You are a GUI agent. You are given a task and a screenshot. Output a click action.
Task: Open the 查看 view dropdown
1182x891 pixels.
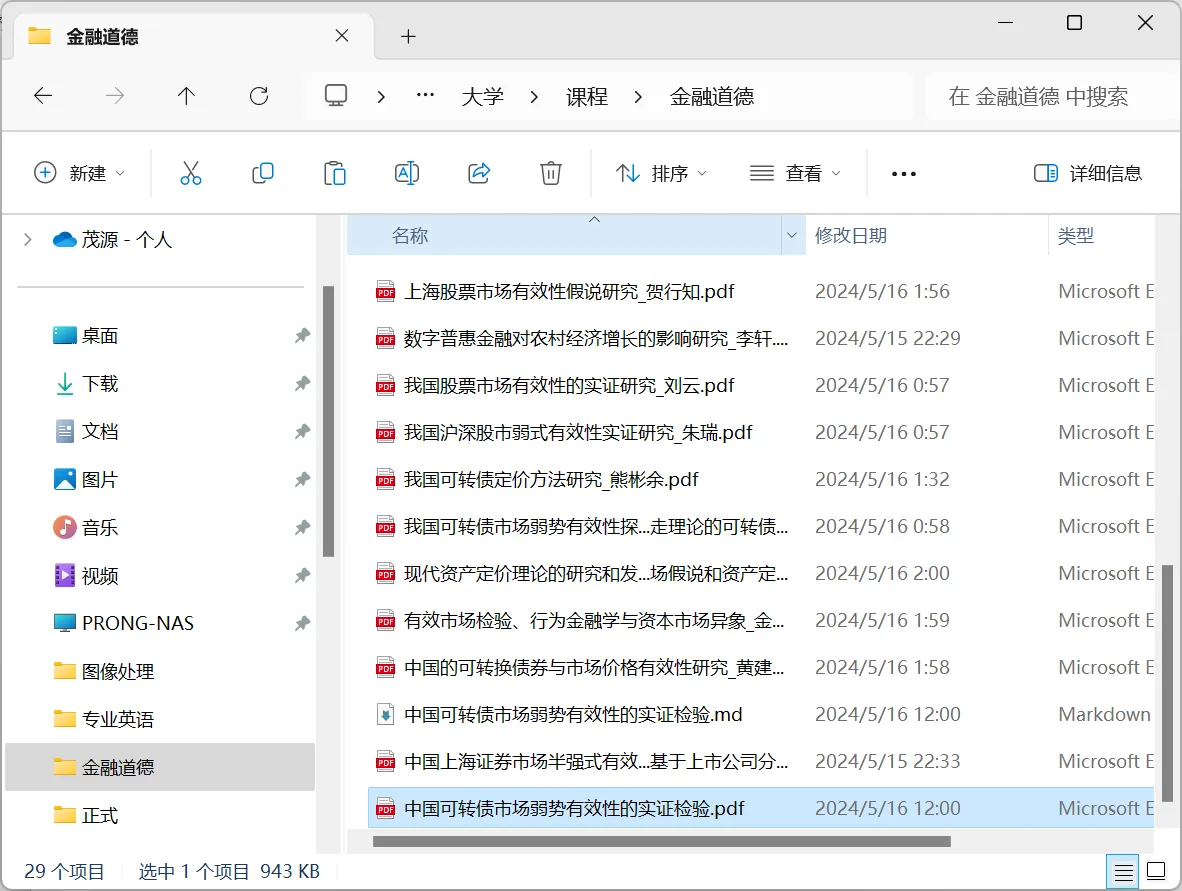pos(795,173)
